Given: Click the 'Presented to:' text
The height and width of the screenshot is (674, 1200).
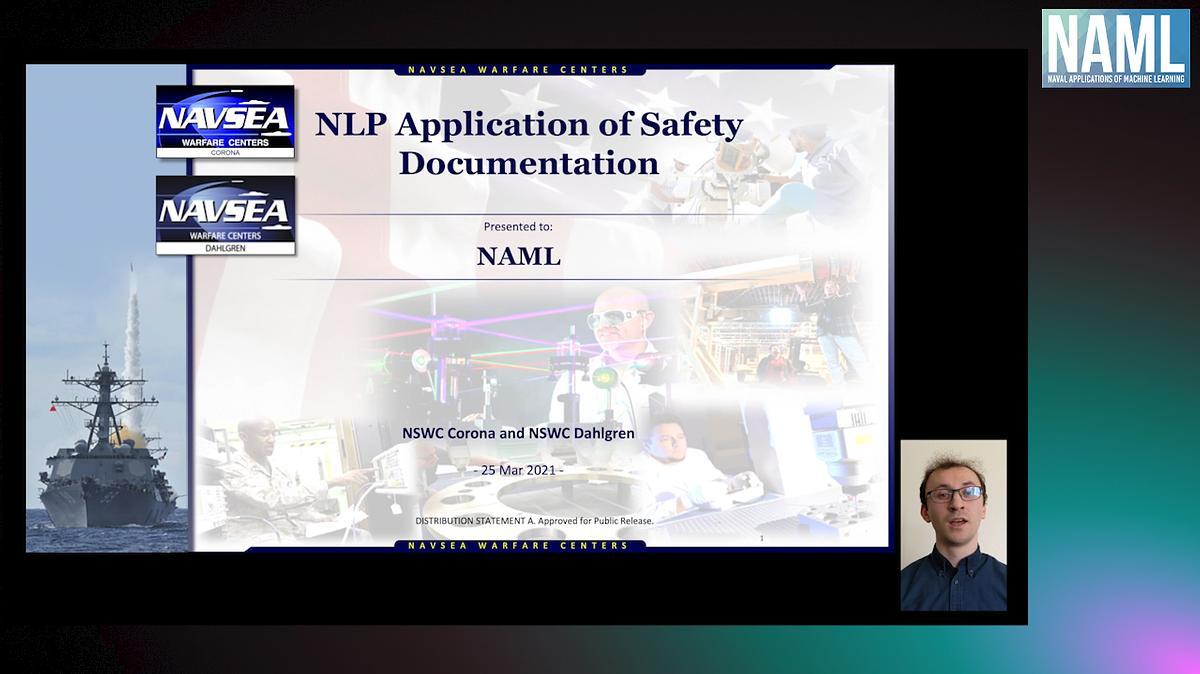Looking at the screenshot, I should pyautogui.click(x=518, y=227).
